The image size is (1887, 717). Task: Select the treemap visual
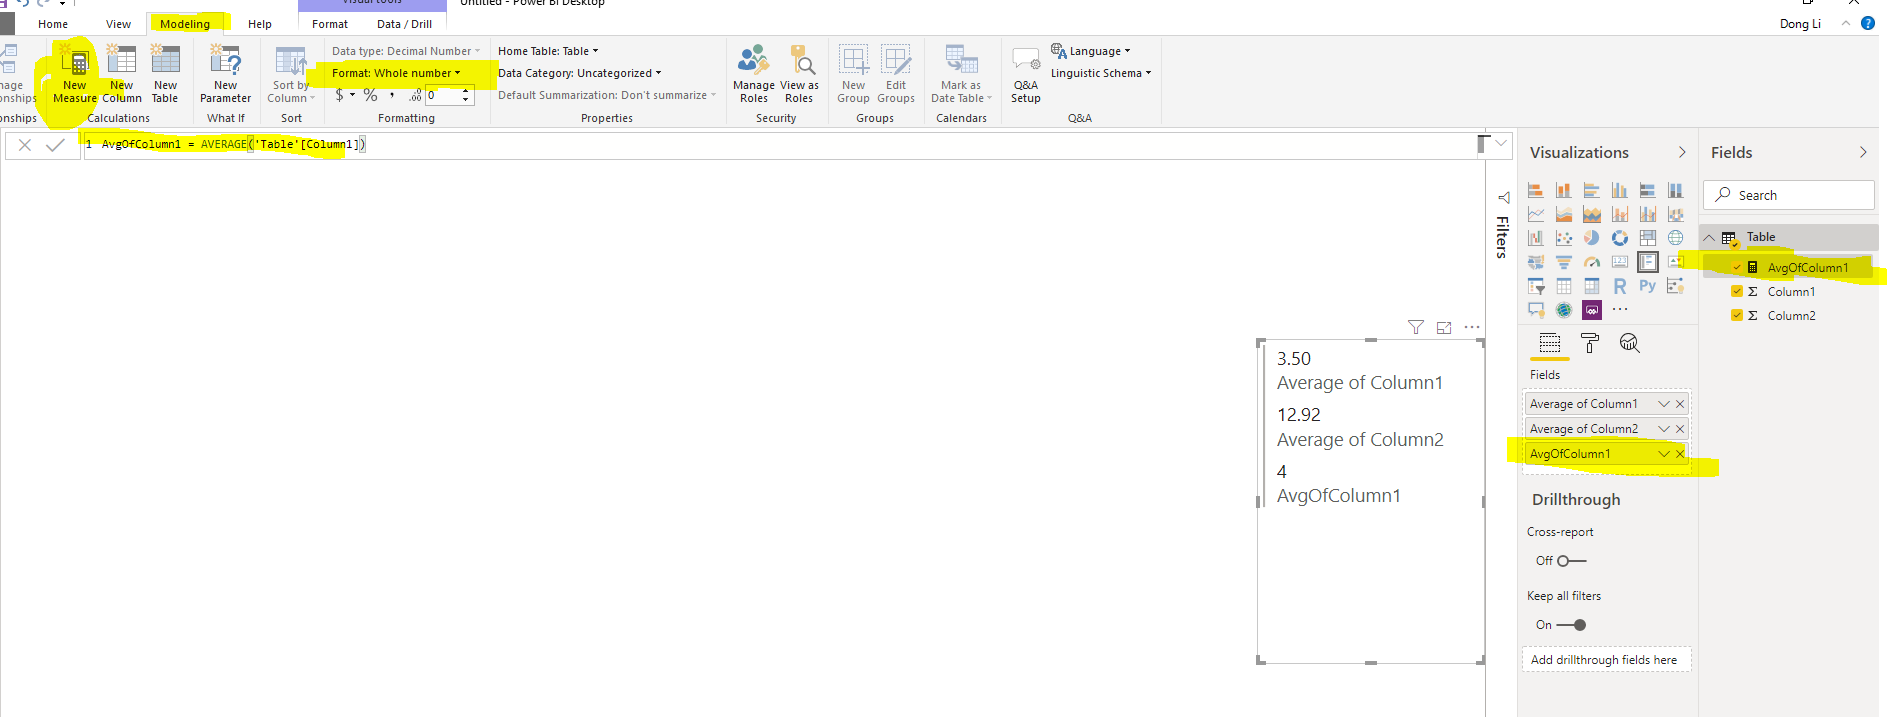tap(1648, 238)
